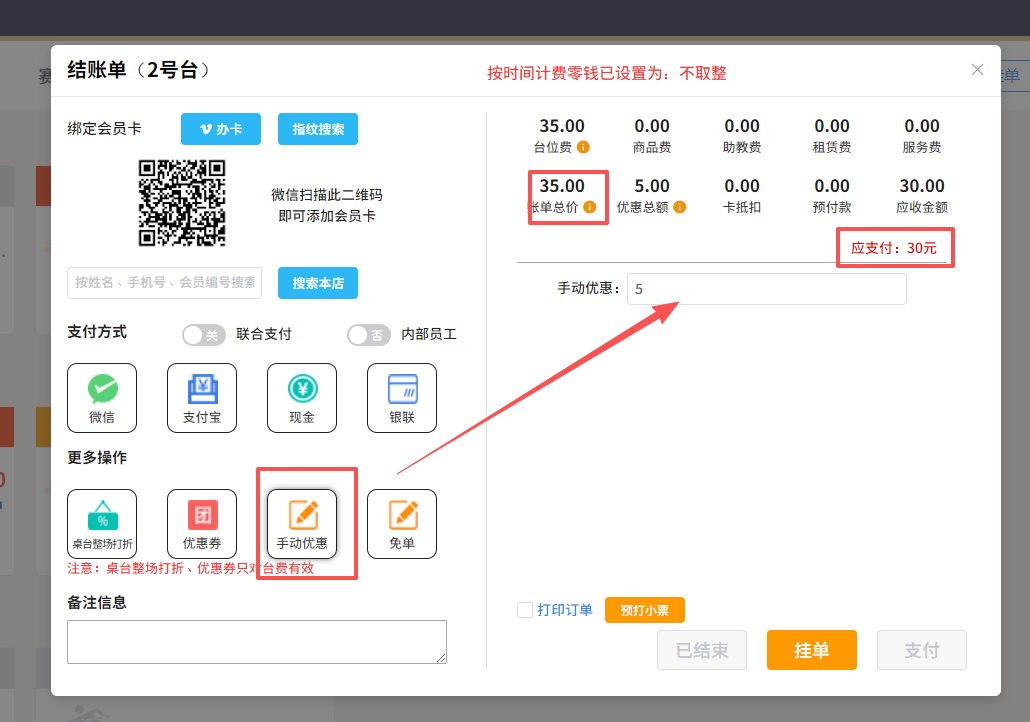Click the 预打小票 pre-print receipt button

[644, 610]
